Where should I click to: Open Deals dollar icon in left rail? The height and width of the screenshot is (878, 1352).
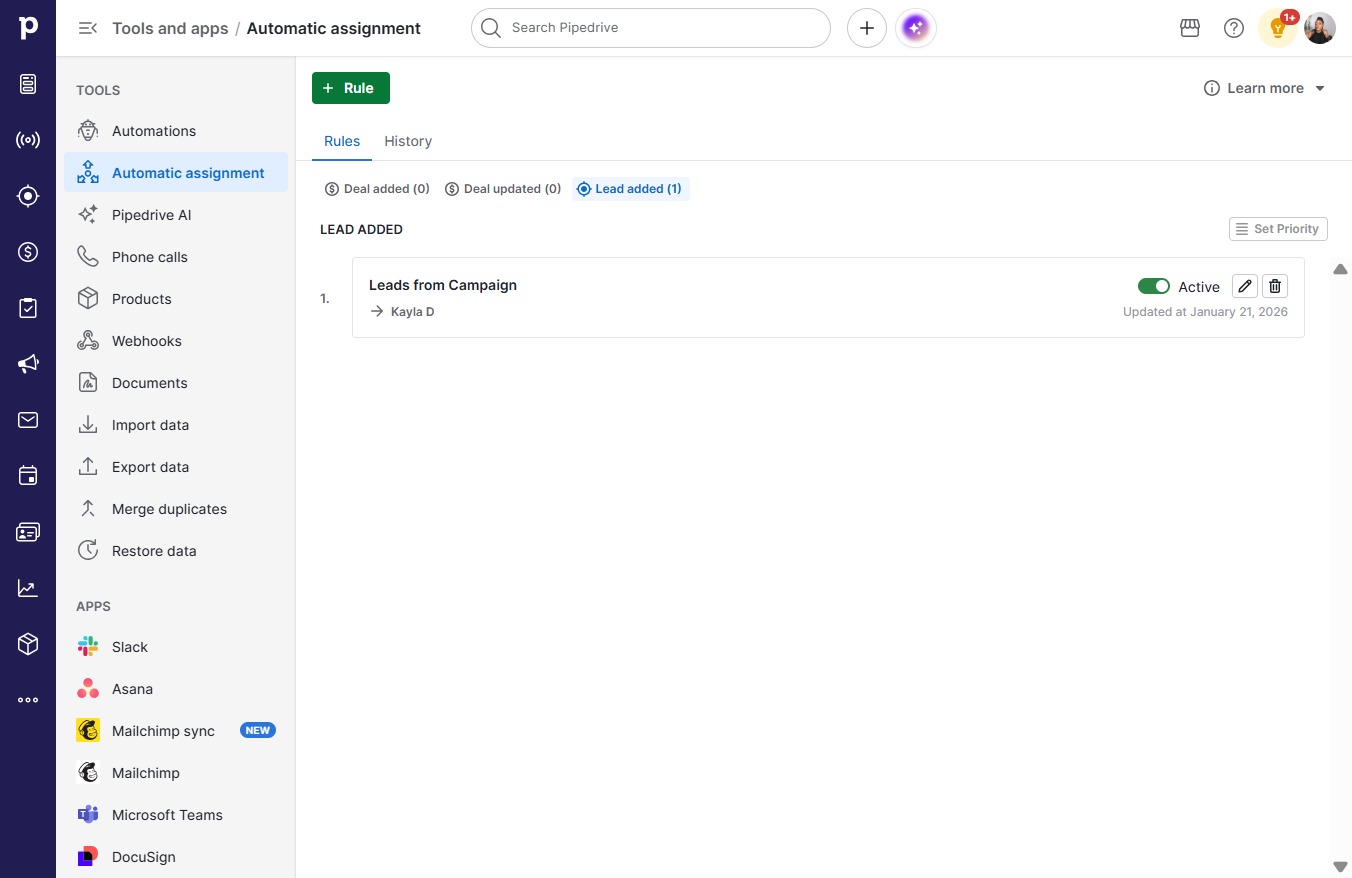click(x=28, y=252)
